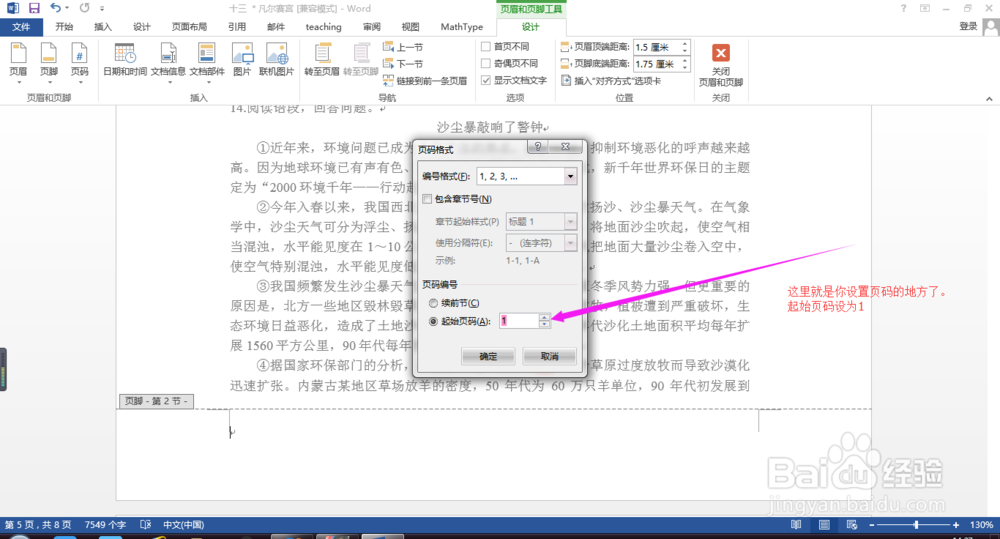Screen dimensions: 1000x539
Task: Go to header with 转至页眉
Action: [322, 61]
